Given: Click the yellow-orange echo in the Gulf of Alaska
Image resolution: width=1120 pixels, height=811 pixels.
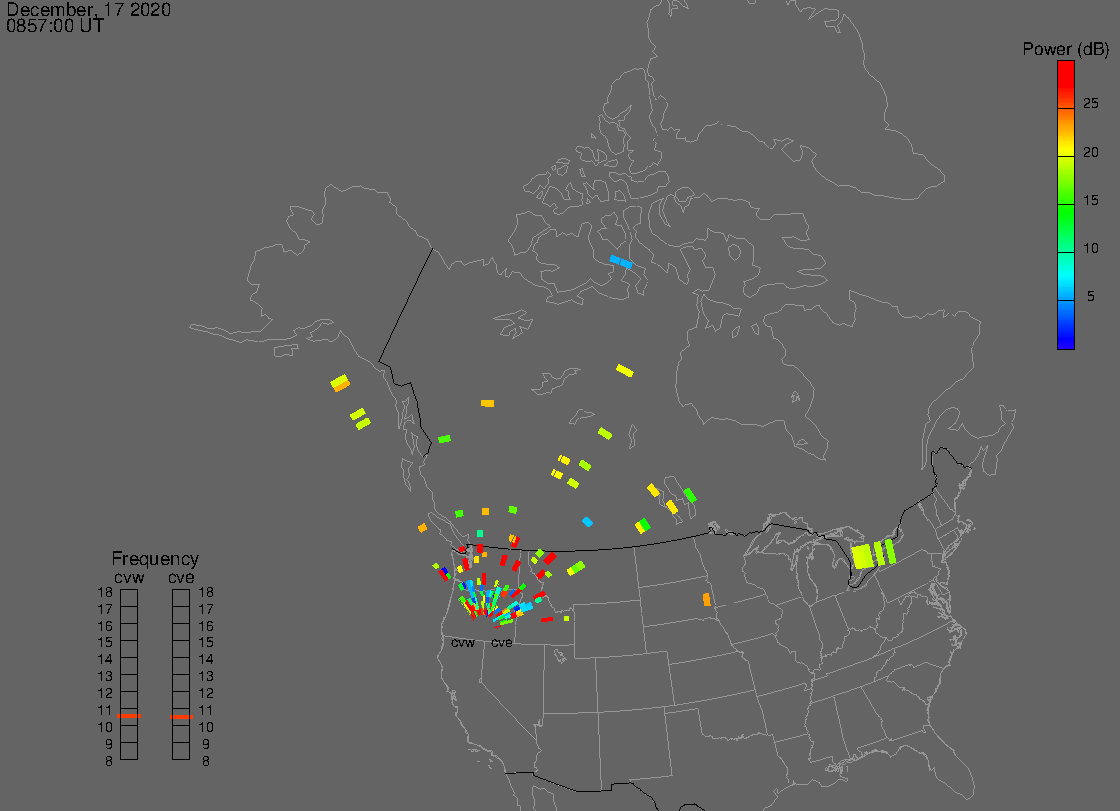Looking at the screenshot, I should click(x=340, y=383).
